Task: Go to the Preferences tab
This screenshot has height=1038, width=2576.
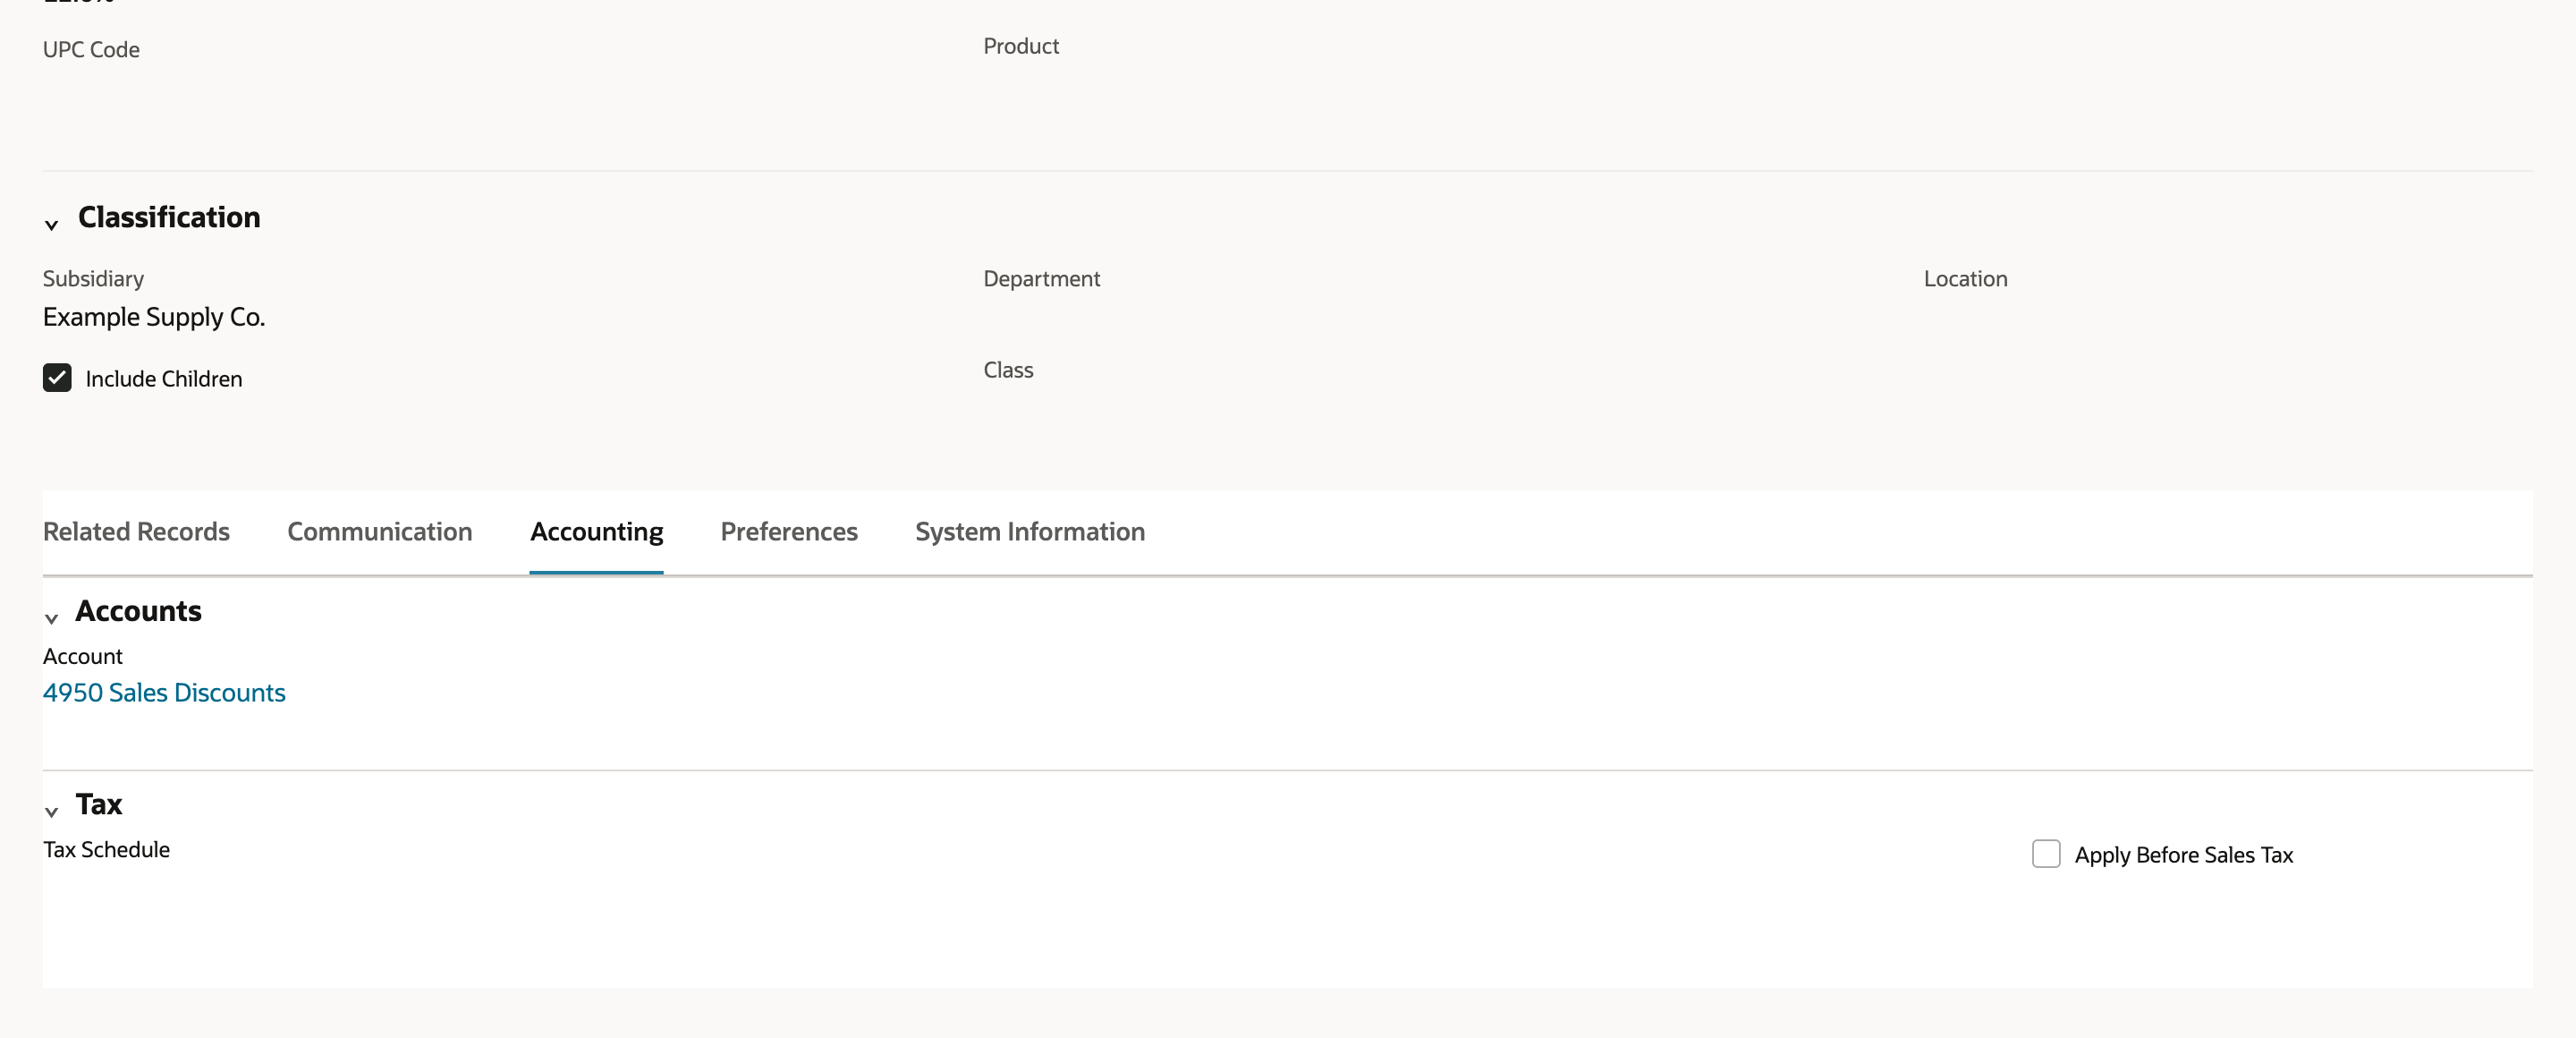Action: point(789,532)
